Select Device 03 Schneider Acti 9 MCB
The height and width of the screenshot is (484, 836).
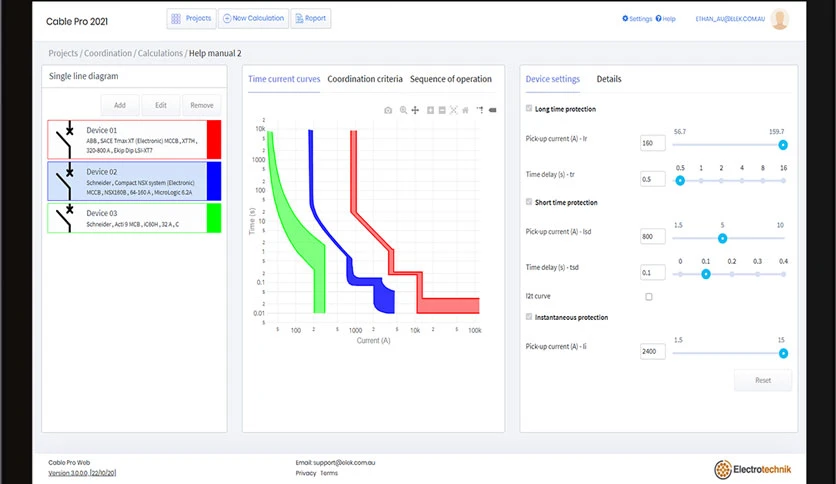point(134,218)
